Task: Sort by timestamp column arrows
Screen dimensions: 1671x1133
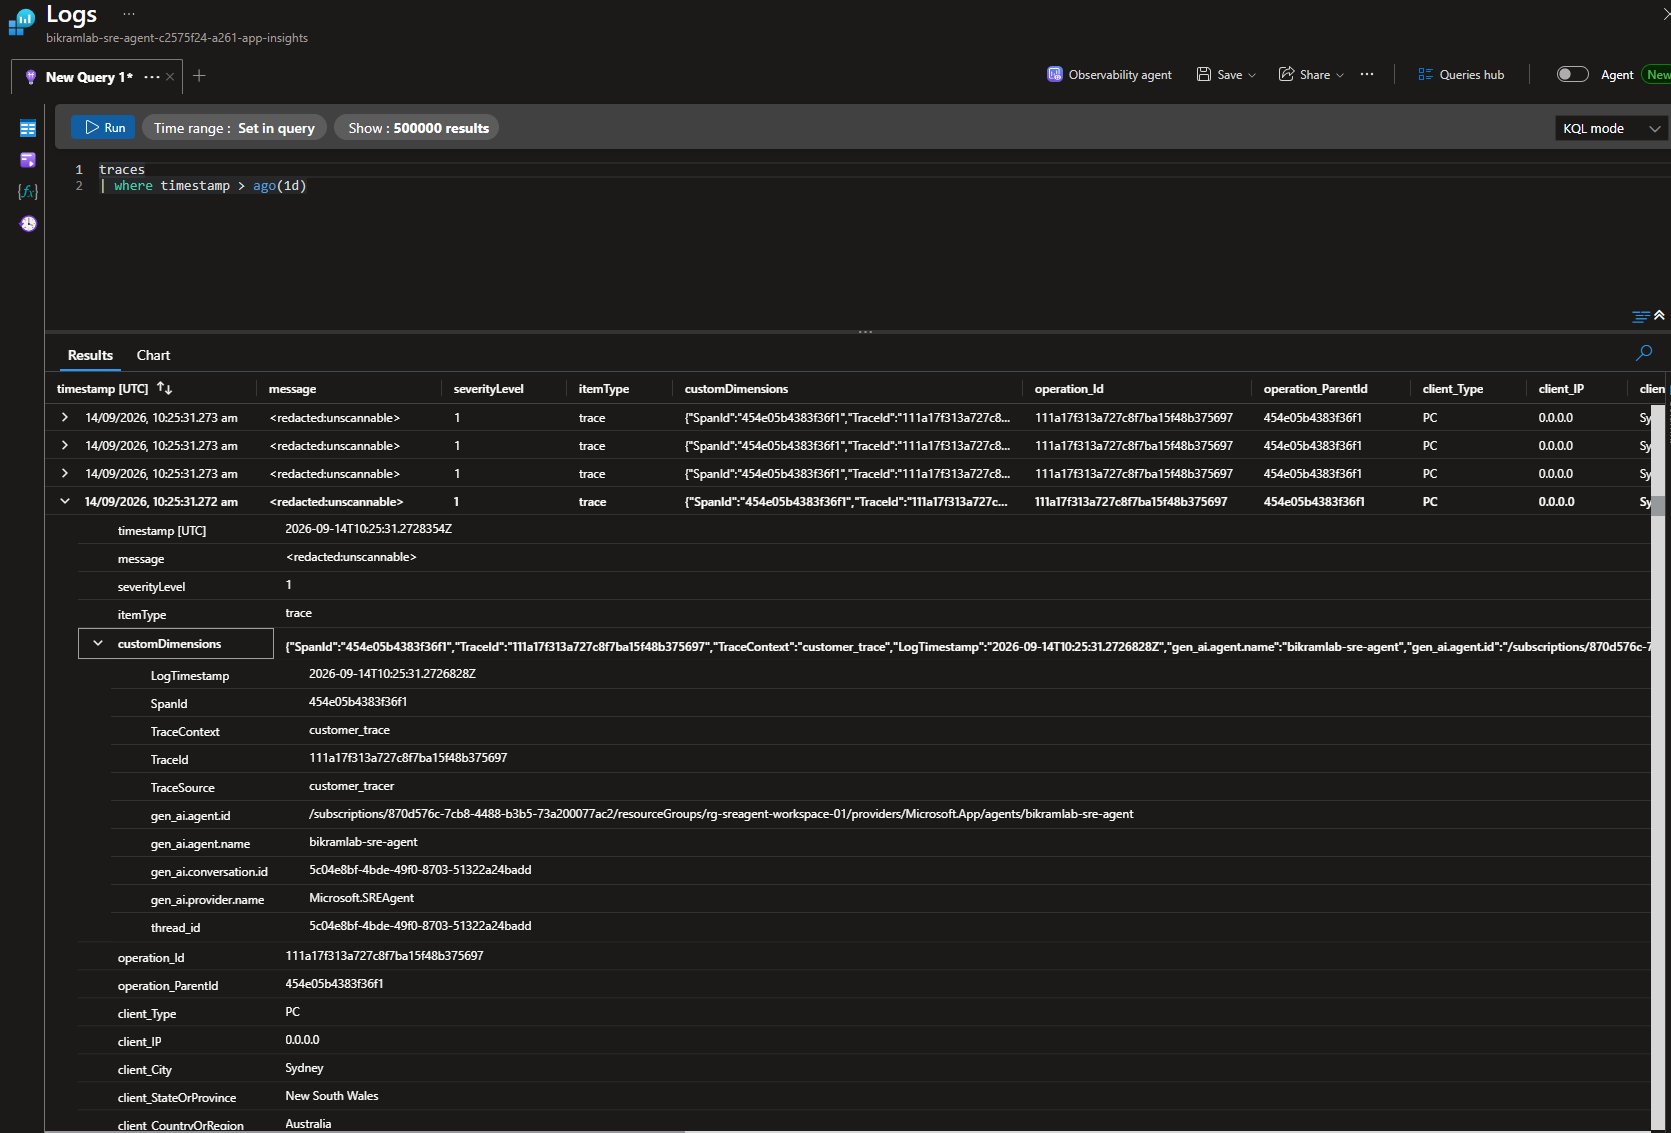Action: coord(165,388)
